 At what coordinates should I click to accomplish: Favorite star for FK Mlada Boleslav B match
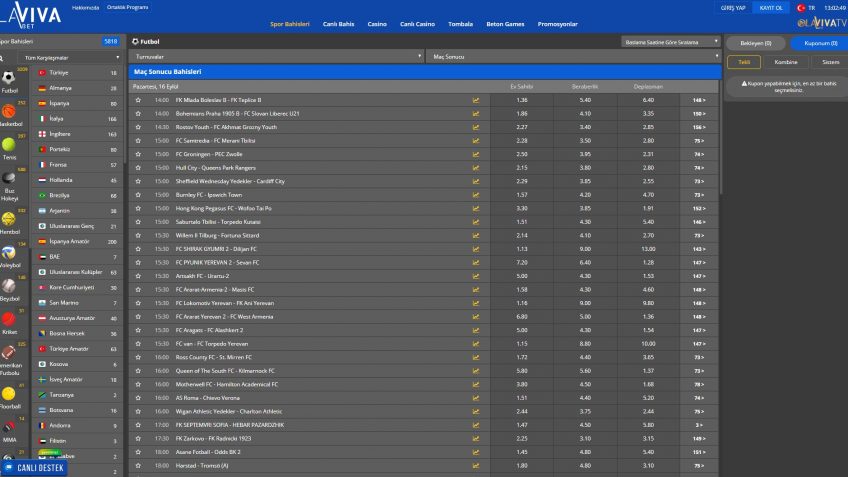(138, 100)
